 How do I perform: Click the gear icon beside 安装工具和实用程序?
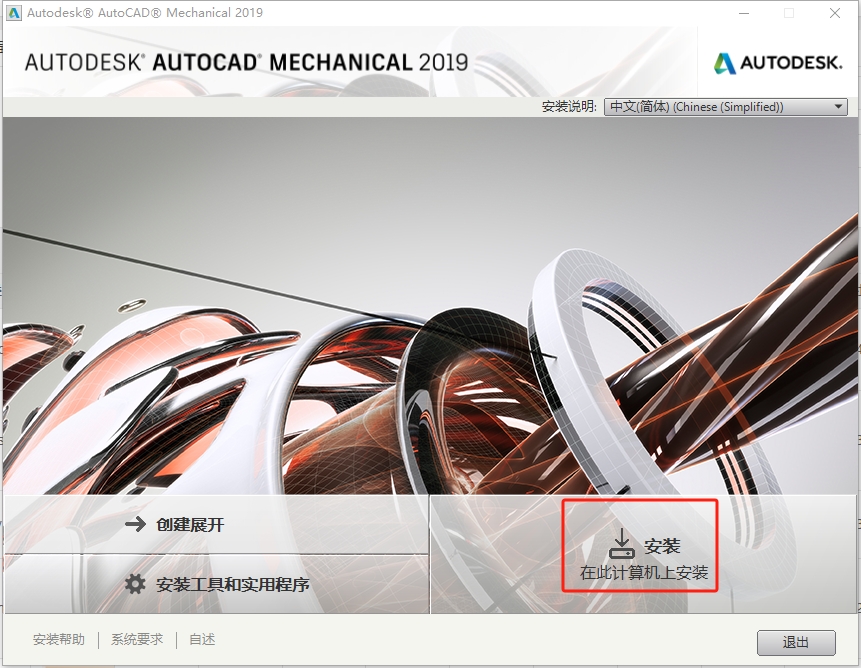point(135,584)
